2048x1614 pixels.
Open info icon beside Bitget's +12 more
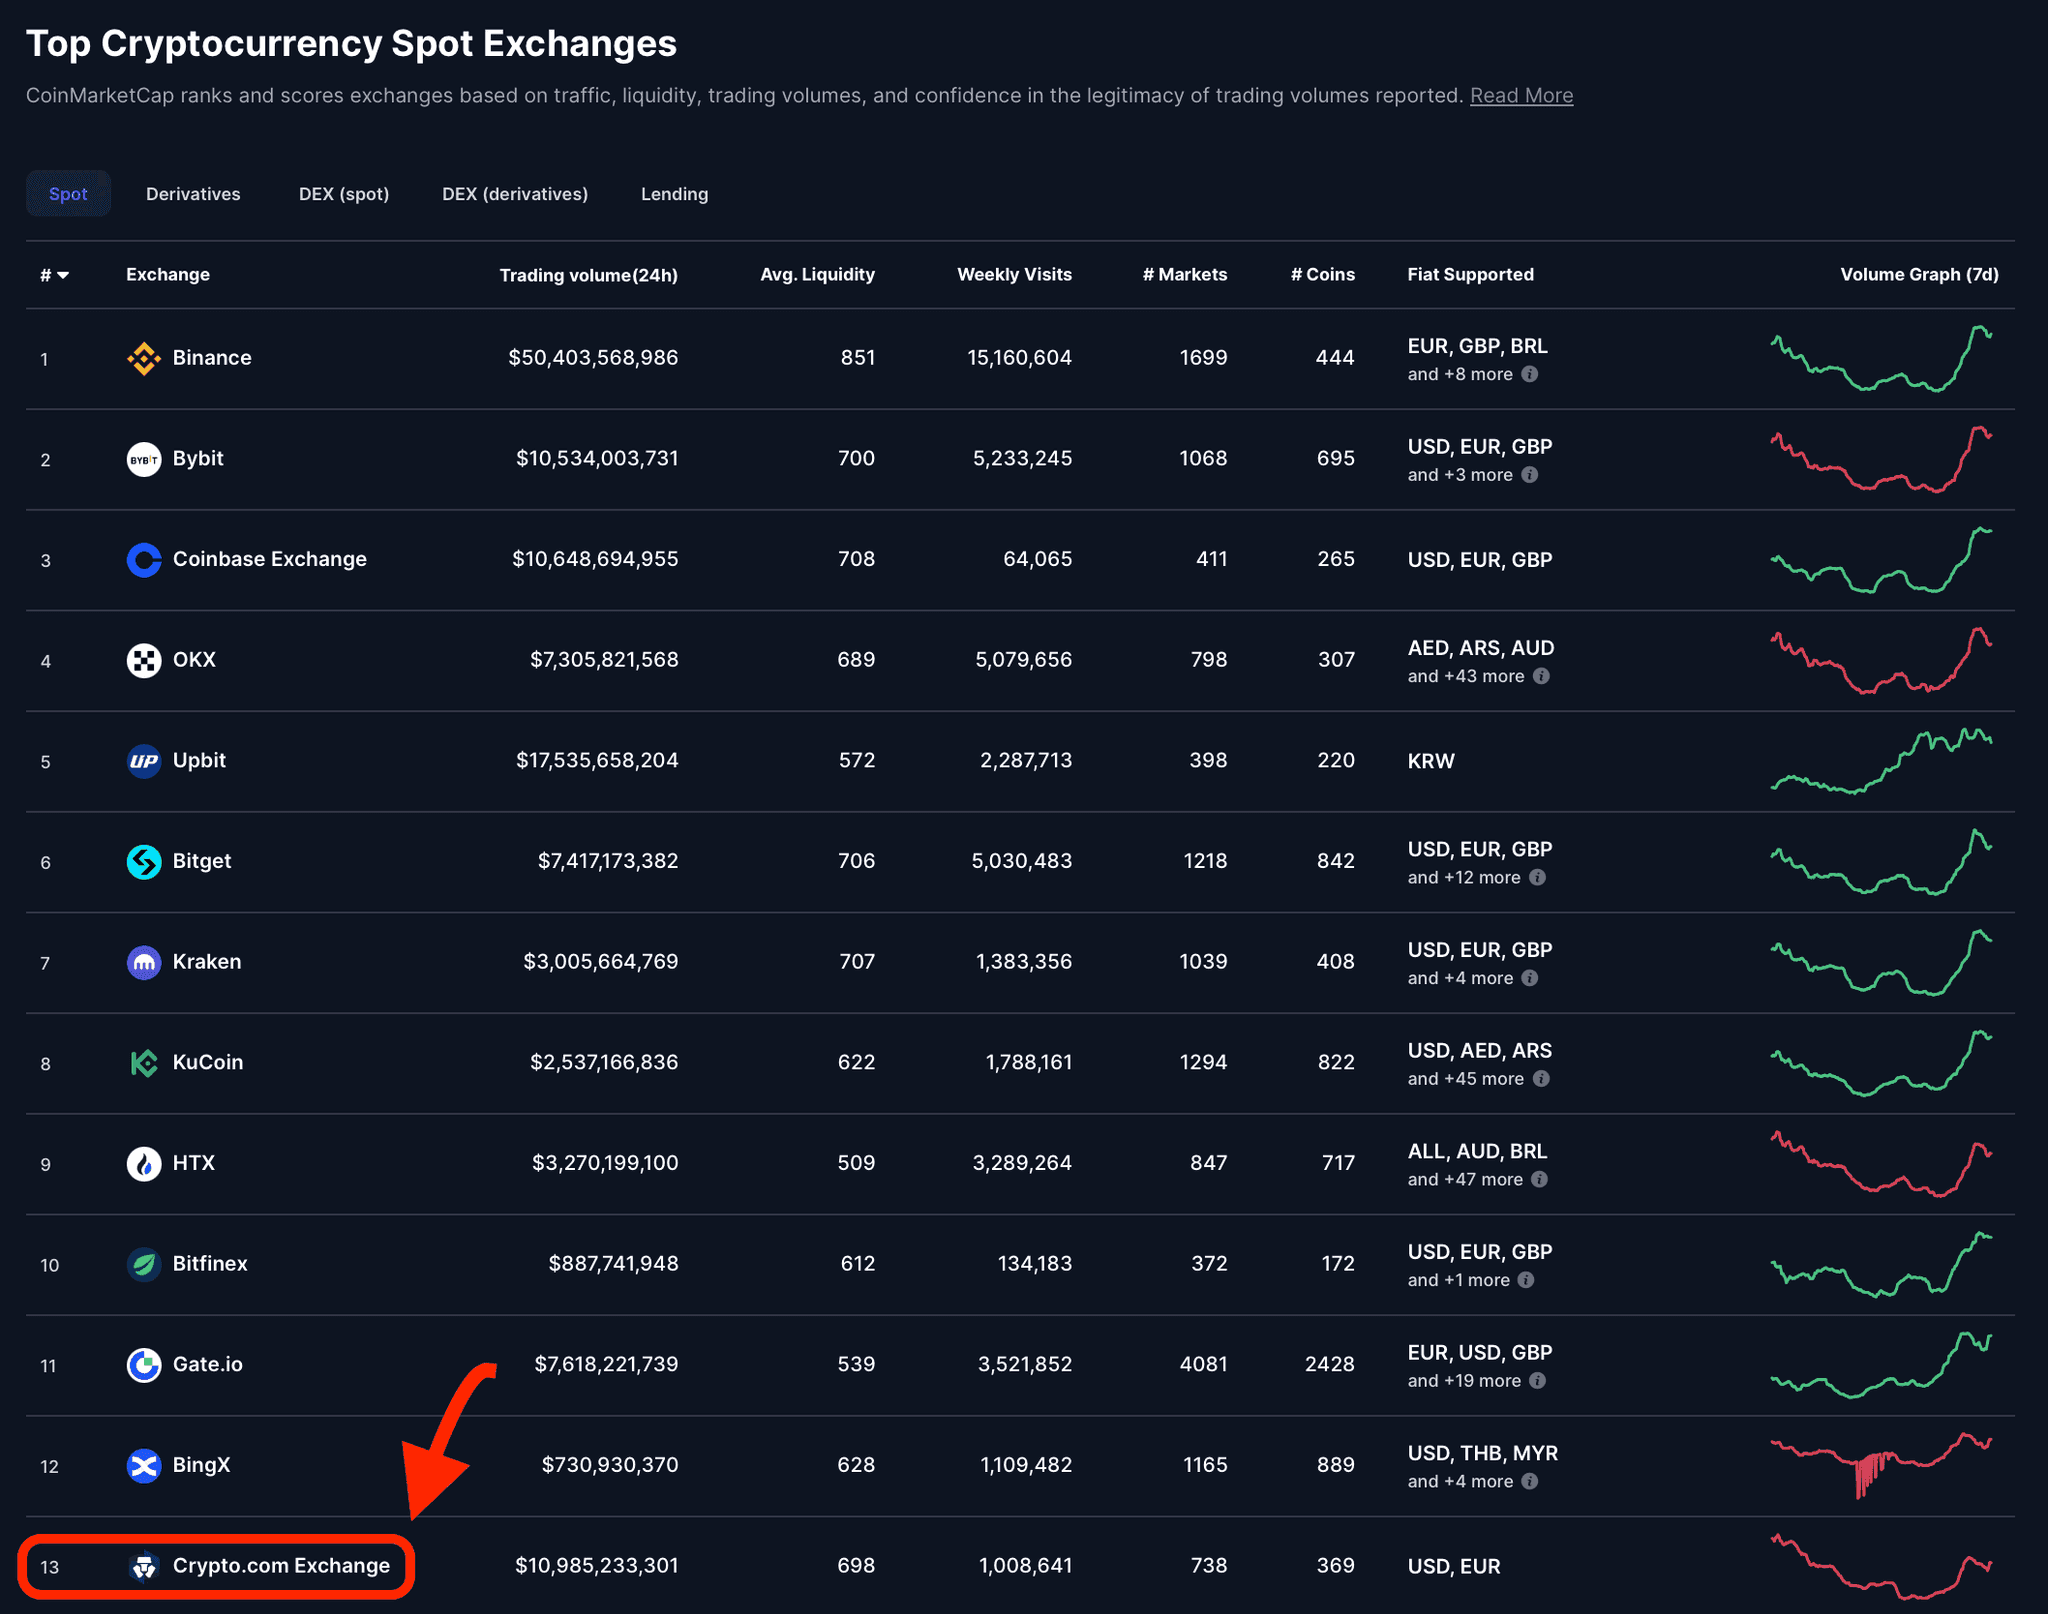pos(1537,877)
